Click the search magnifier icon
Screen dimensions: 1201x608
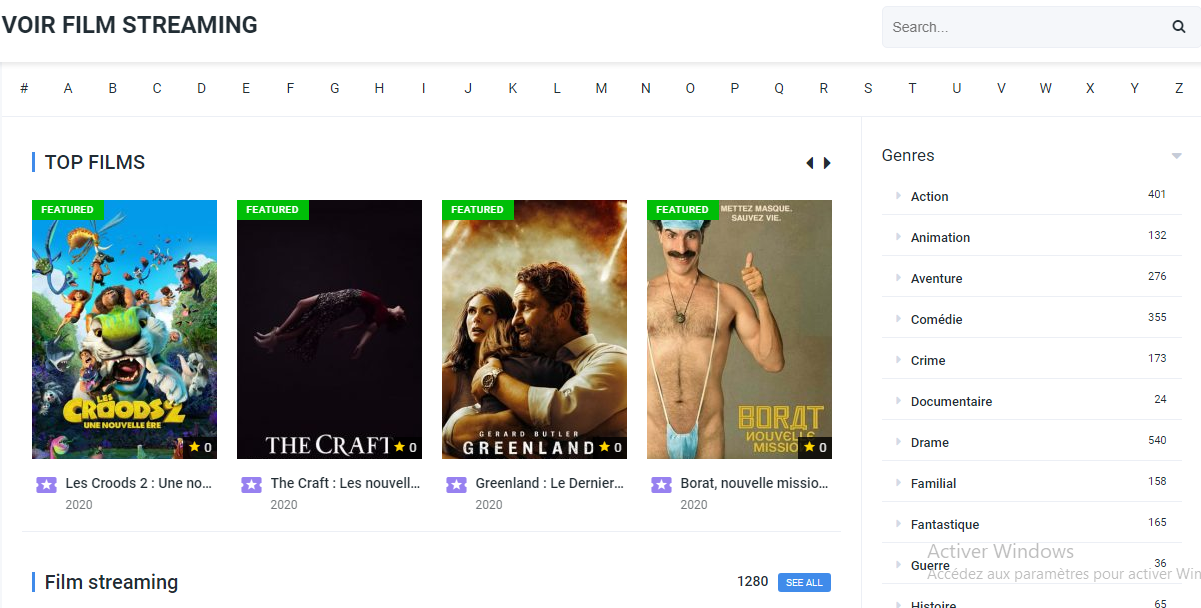pos(1179,27)
